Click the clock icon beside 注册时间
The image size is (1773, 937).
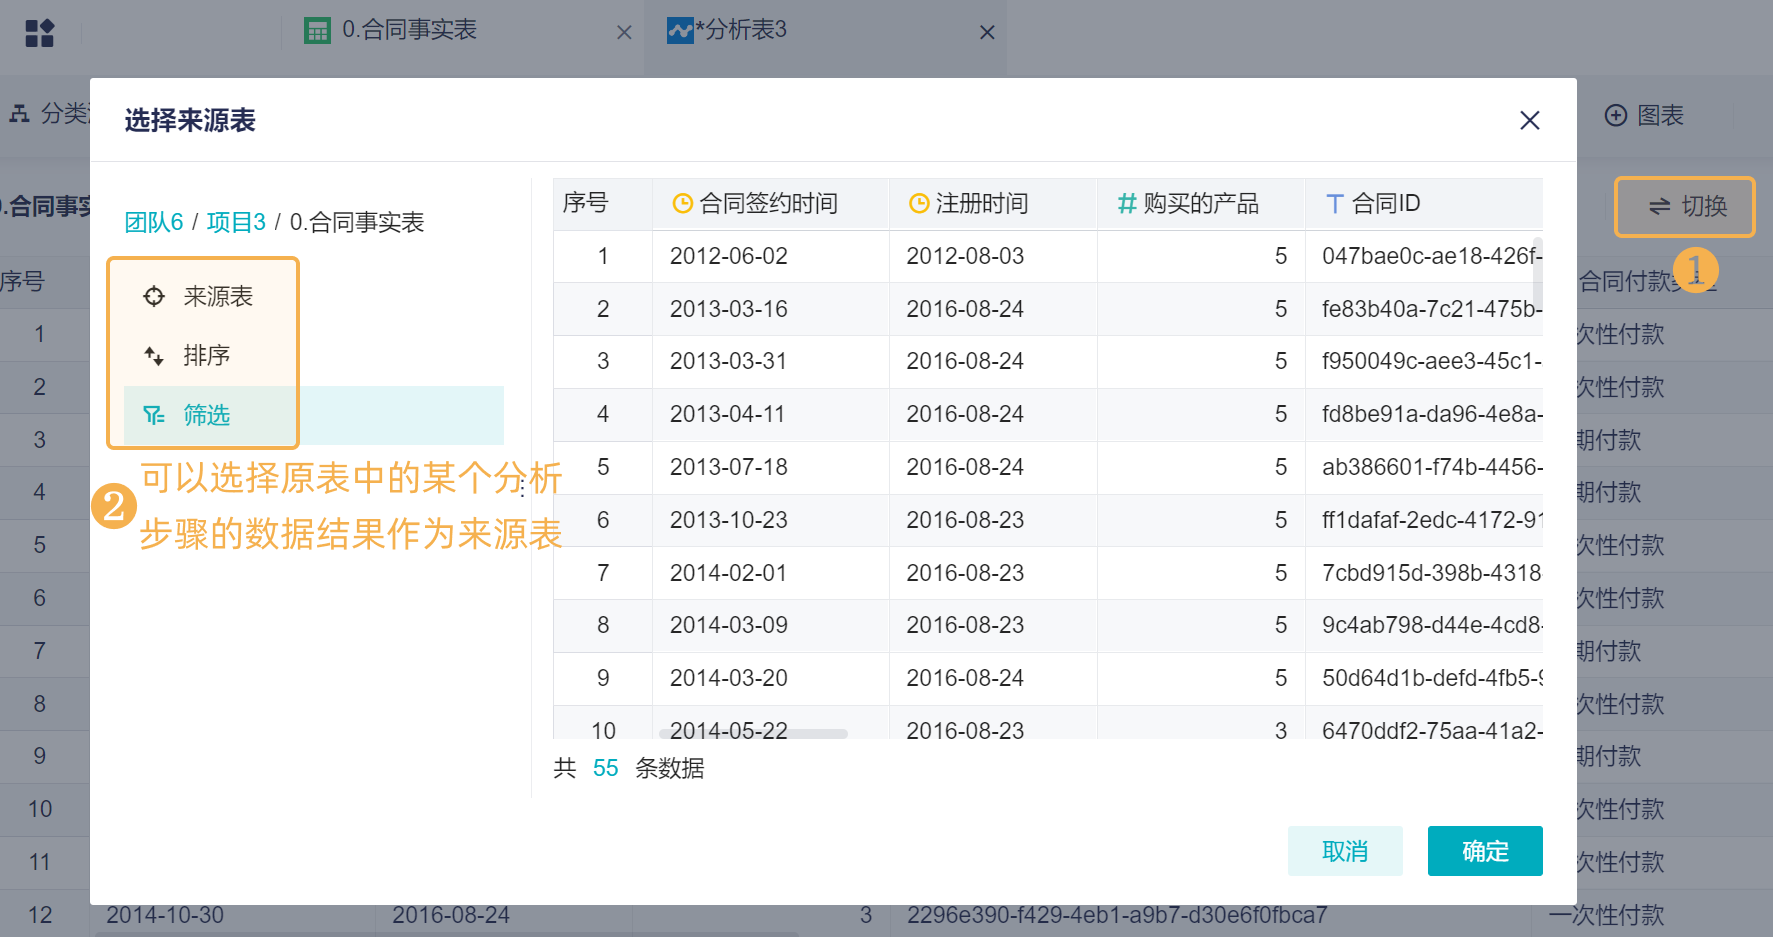(919, 204)
